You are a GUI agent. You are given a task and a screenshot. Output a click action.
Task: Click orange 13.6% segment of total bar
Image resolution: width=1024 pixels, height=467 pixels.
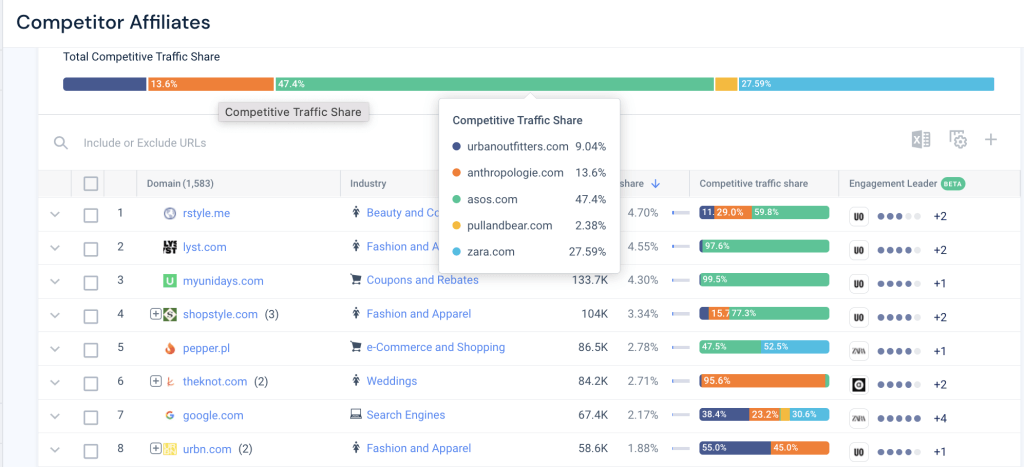[x=211, y=84]
